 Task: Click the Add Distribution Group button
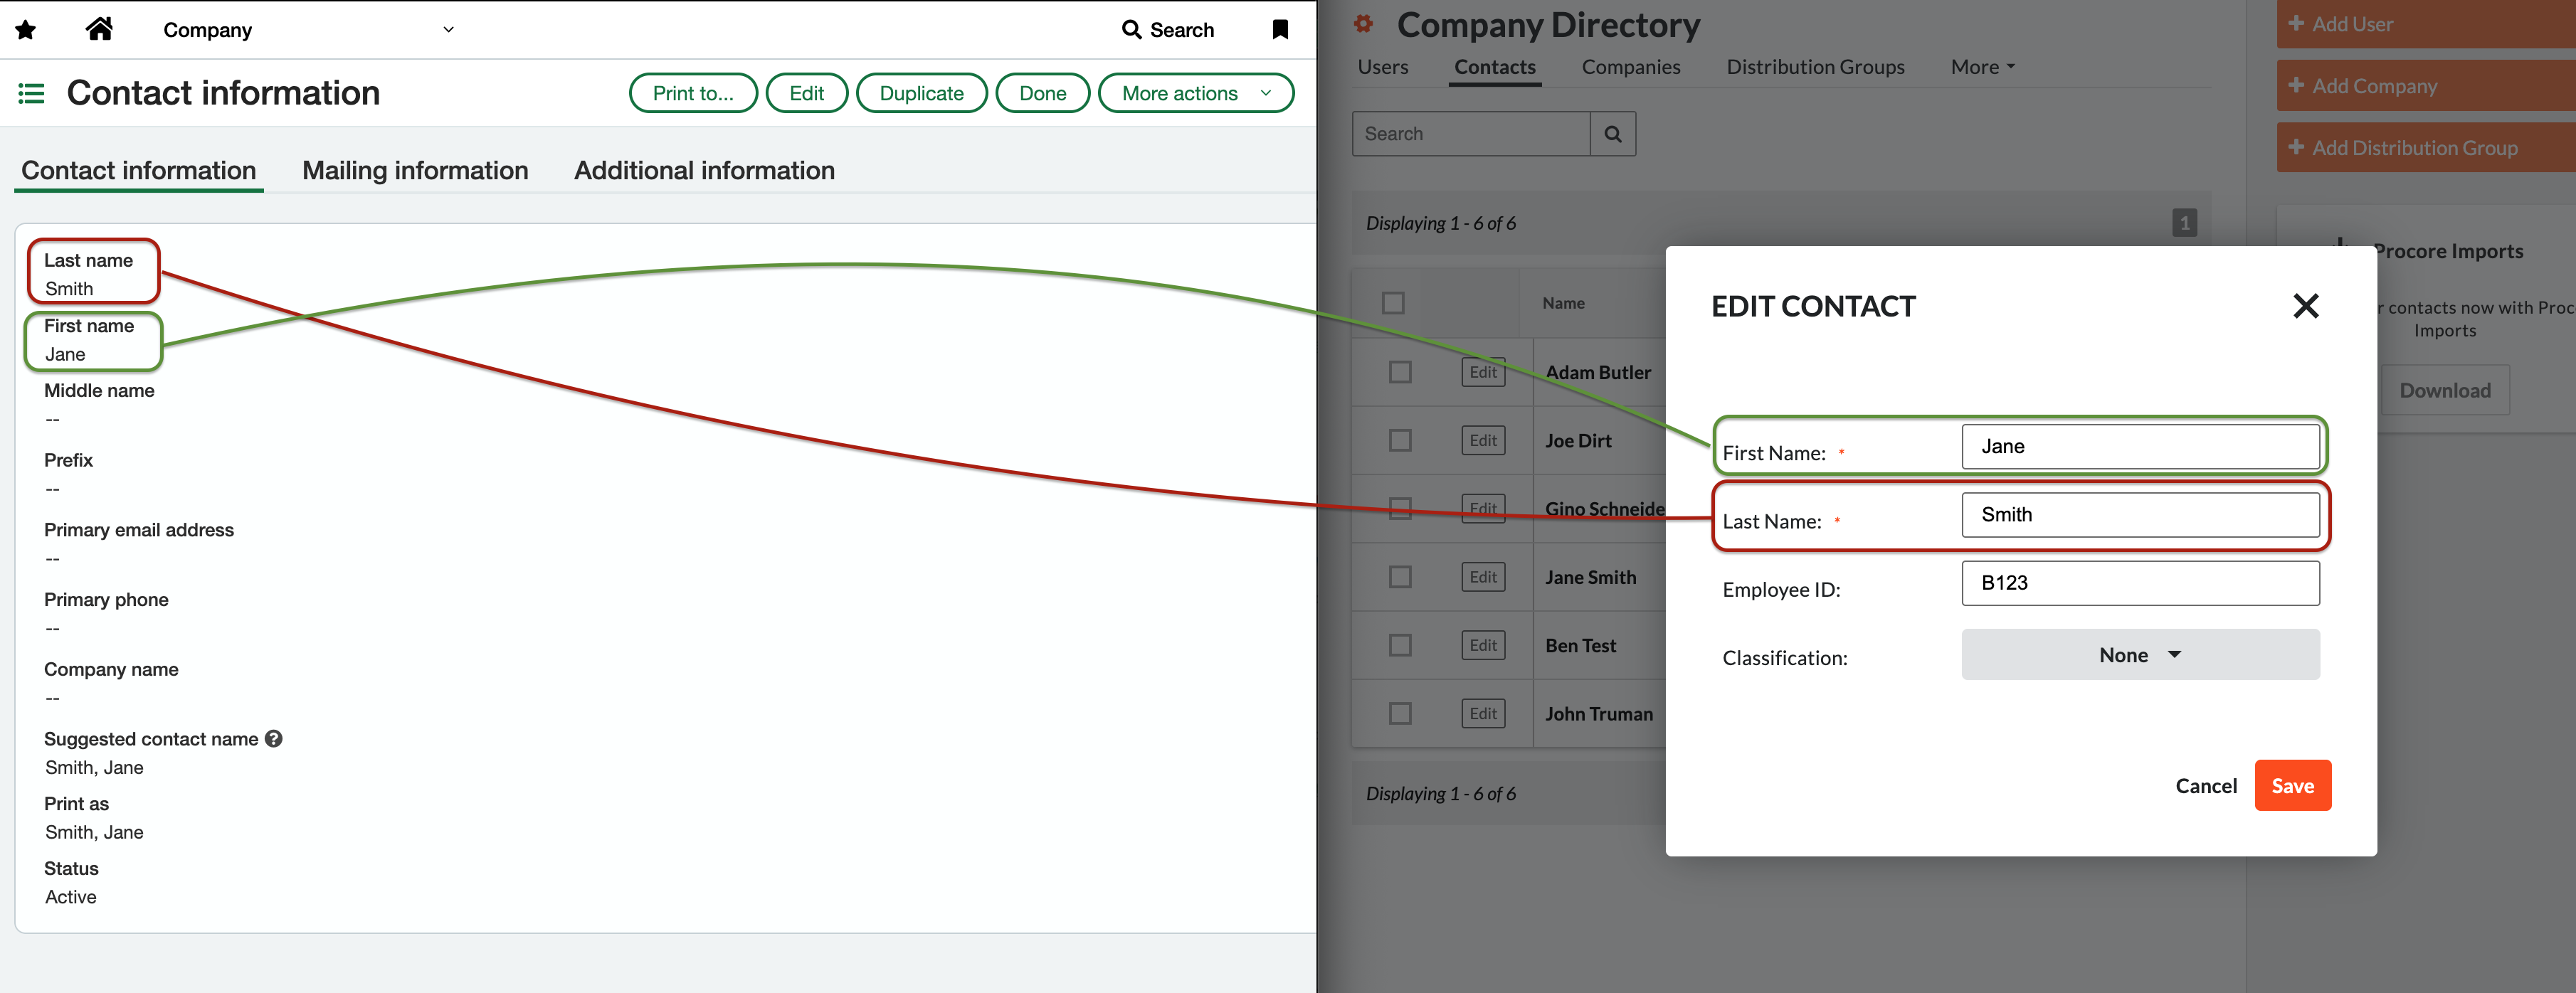pyautogui.click(x=2426, y=148)
